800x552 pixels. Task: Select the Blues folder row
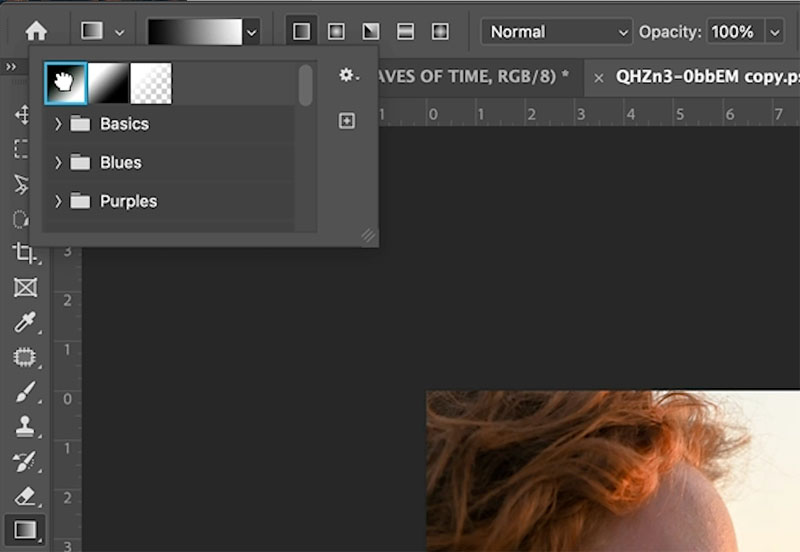click(x=170, y=162)
